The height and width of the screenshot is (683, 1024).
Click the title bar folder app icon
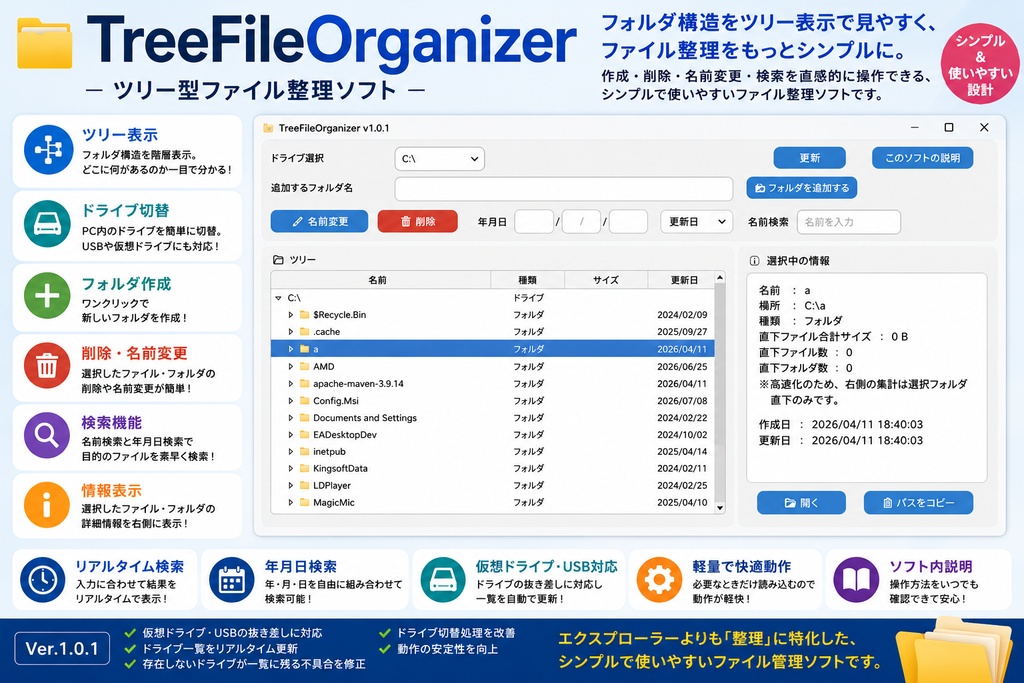click(268, 128)
